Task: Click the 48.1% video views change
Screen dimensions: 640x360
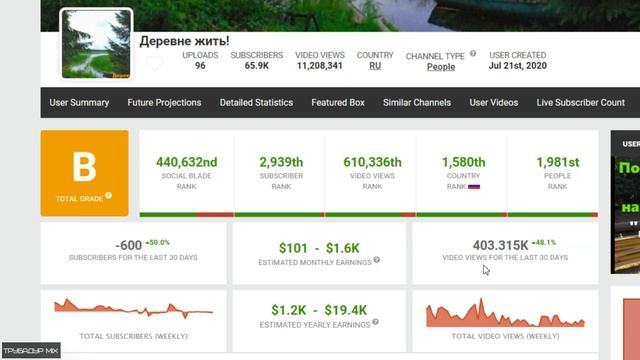Action: (544, 242)
